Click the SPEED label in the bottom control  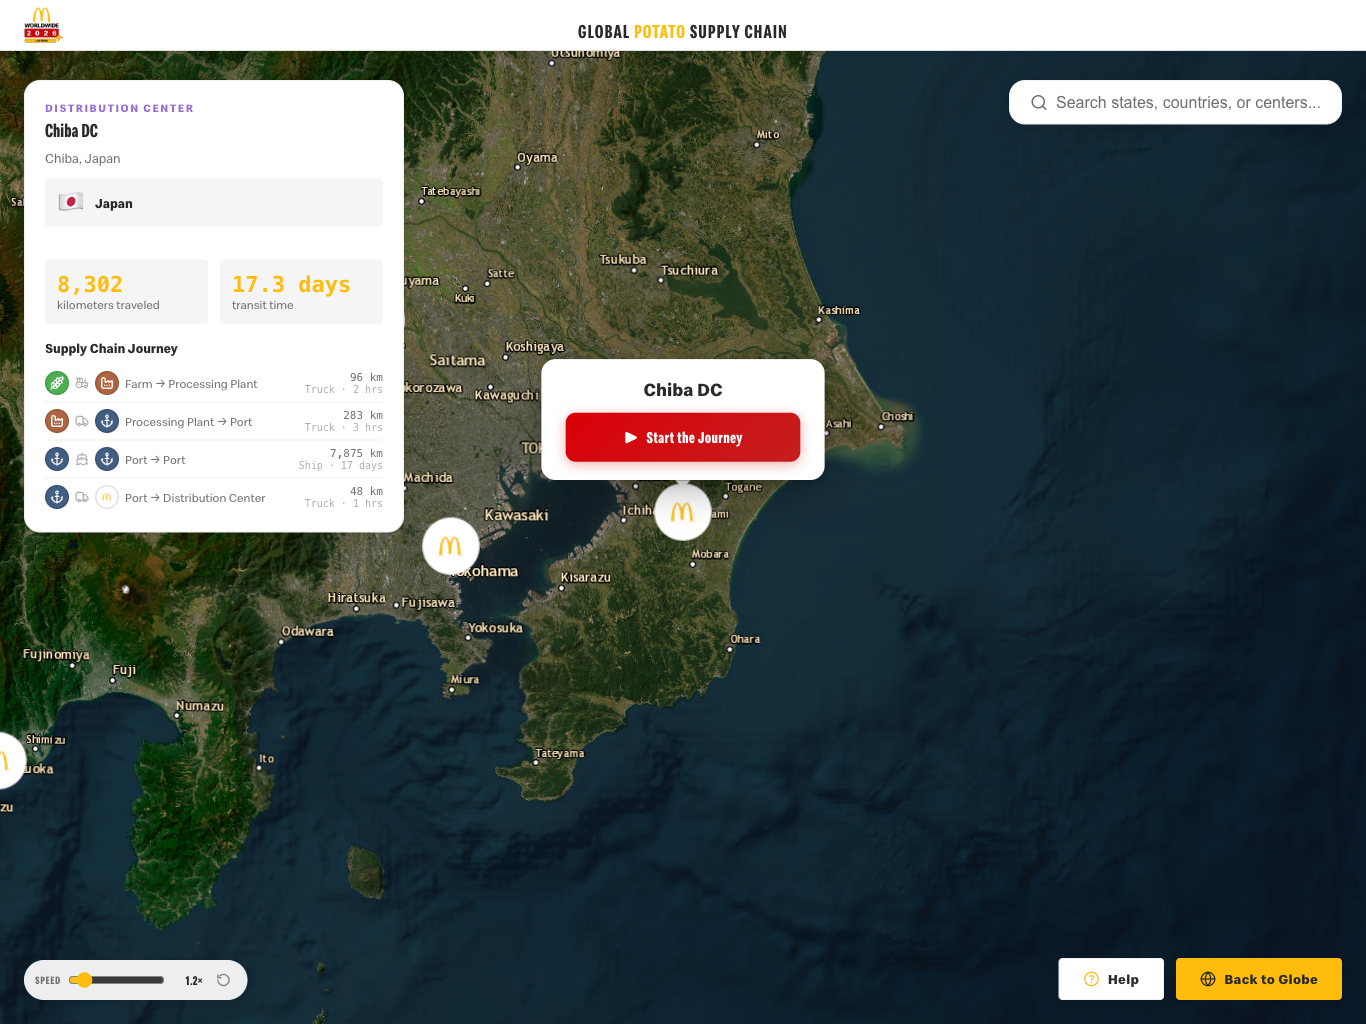[x=48, y=981]
